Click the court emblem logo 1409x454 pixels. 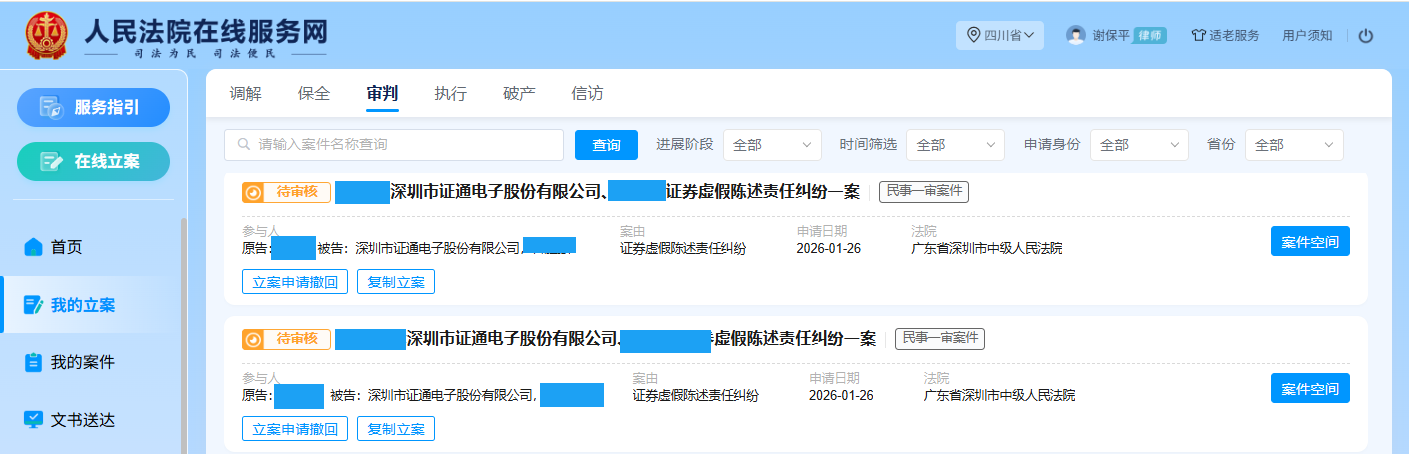45,35
